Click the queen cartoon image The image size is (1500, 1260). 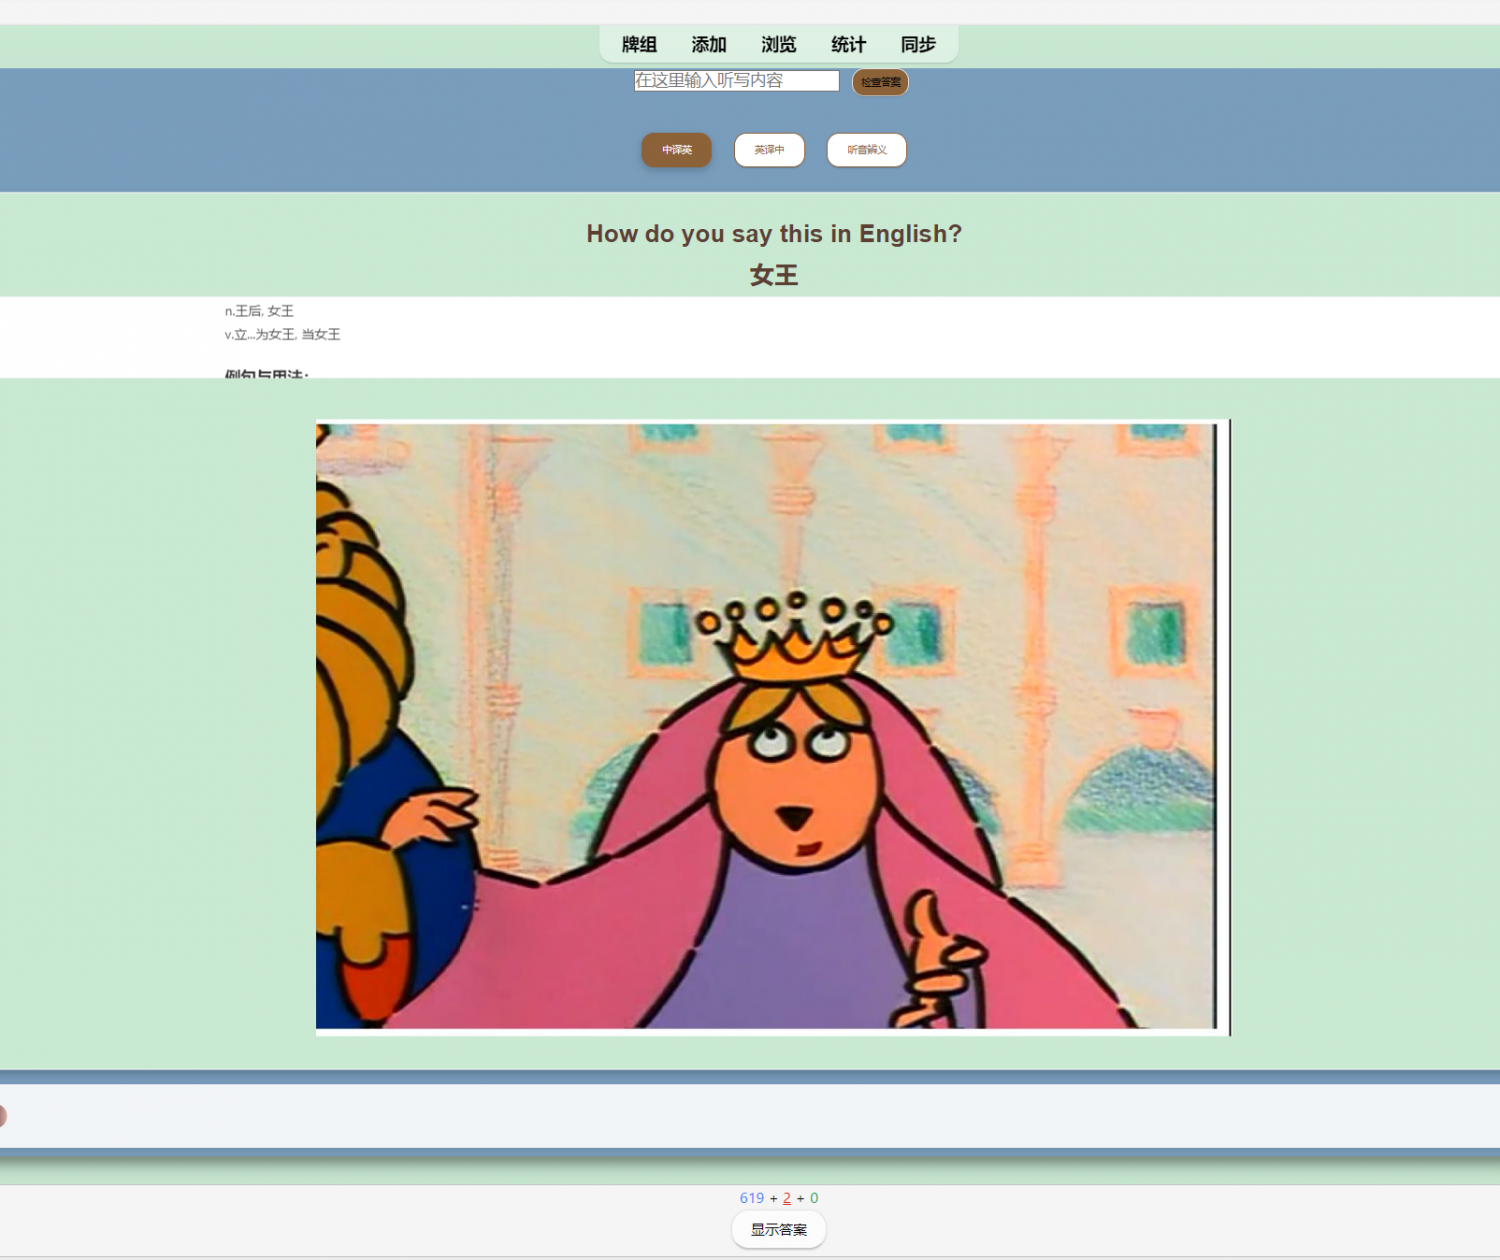[773, 727]
